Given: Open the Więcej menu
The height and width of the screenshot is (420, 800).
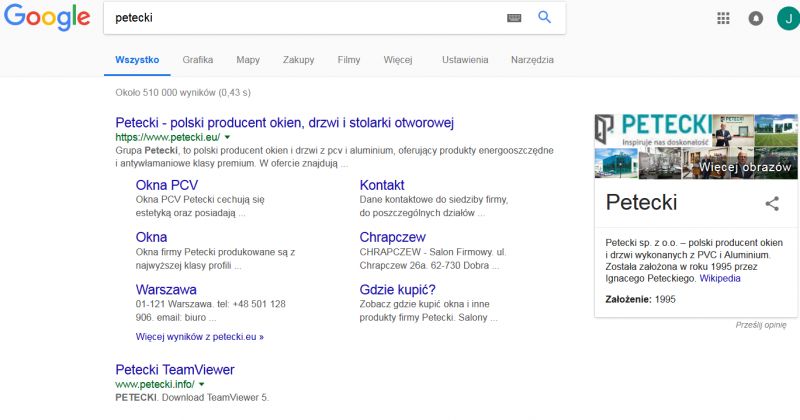Looking at the screenshot, I should pyautogui.click(x=397, y=60).
